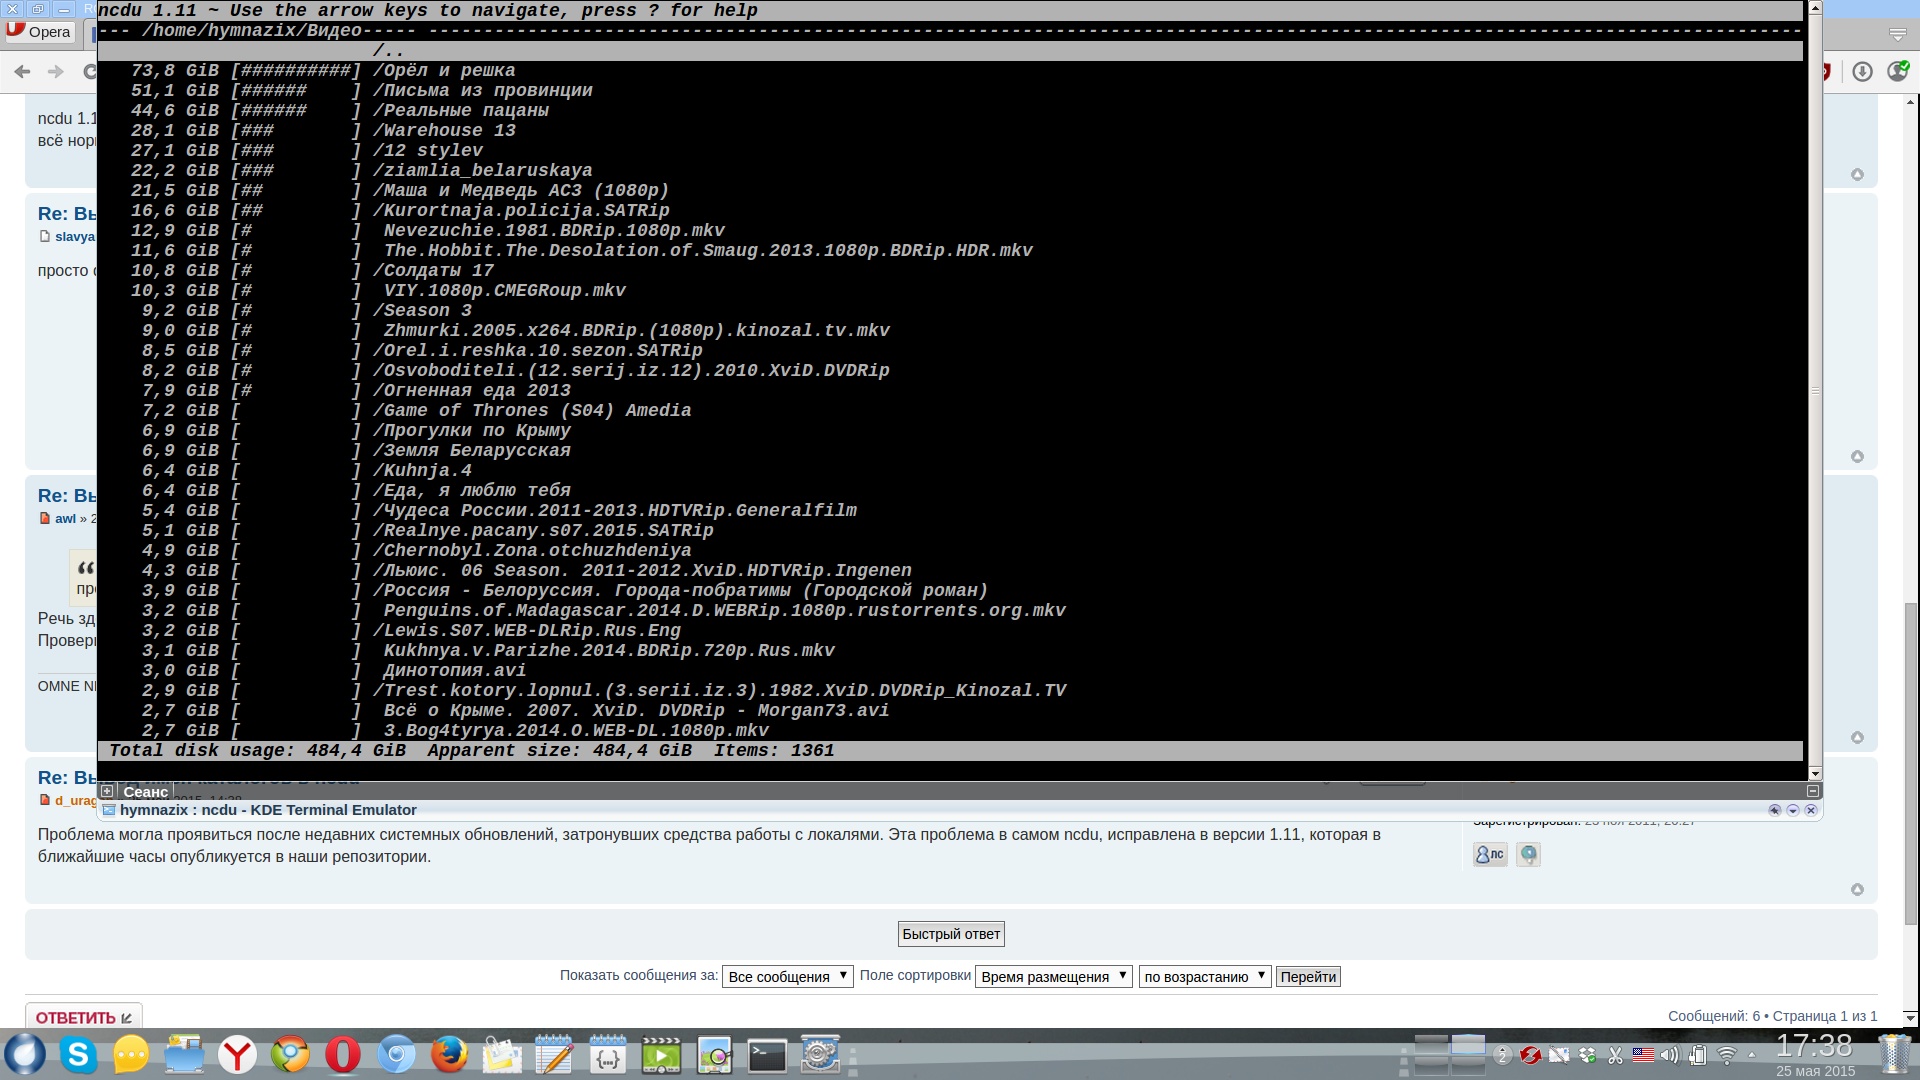
Task: Open the volume control tray icon
Action: coord(1669,1055)
